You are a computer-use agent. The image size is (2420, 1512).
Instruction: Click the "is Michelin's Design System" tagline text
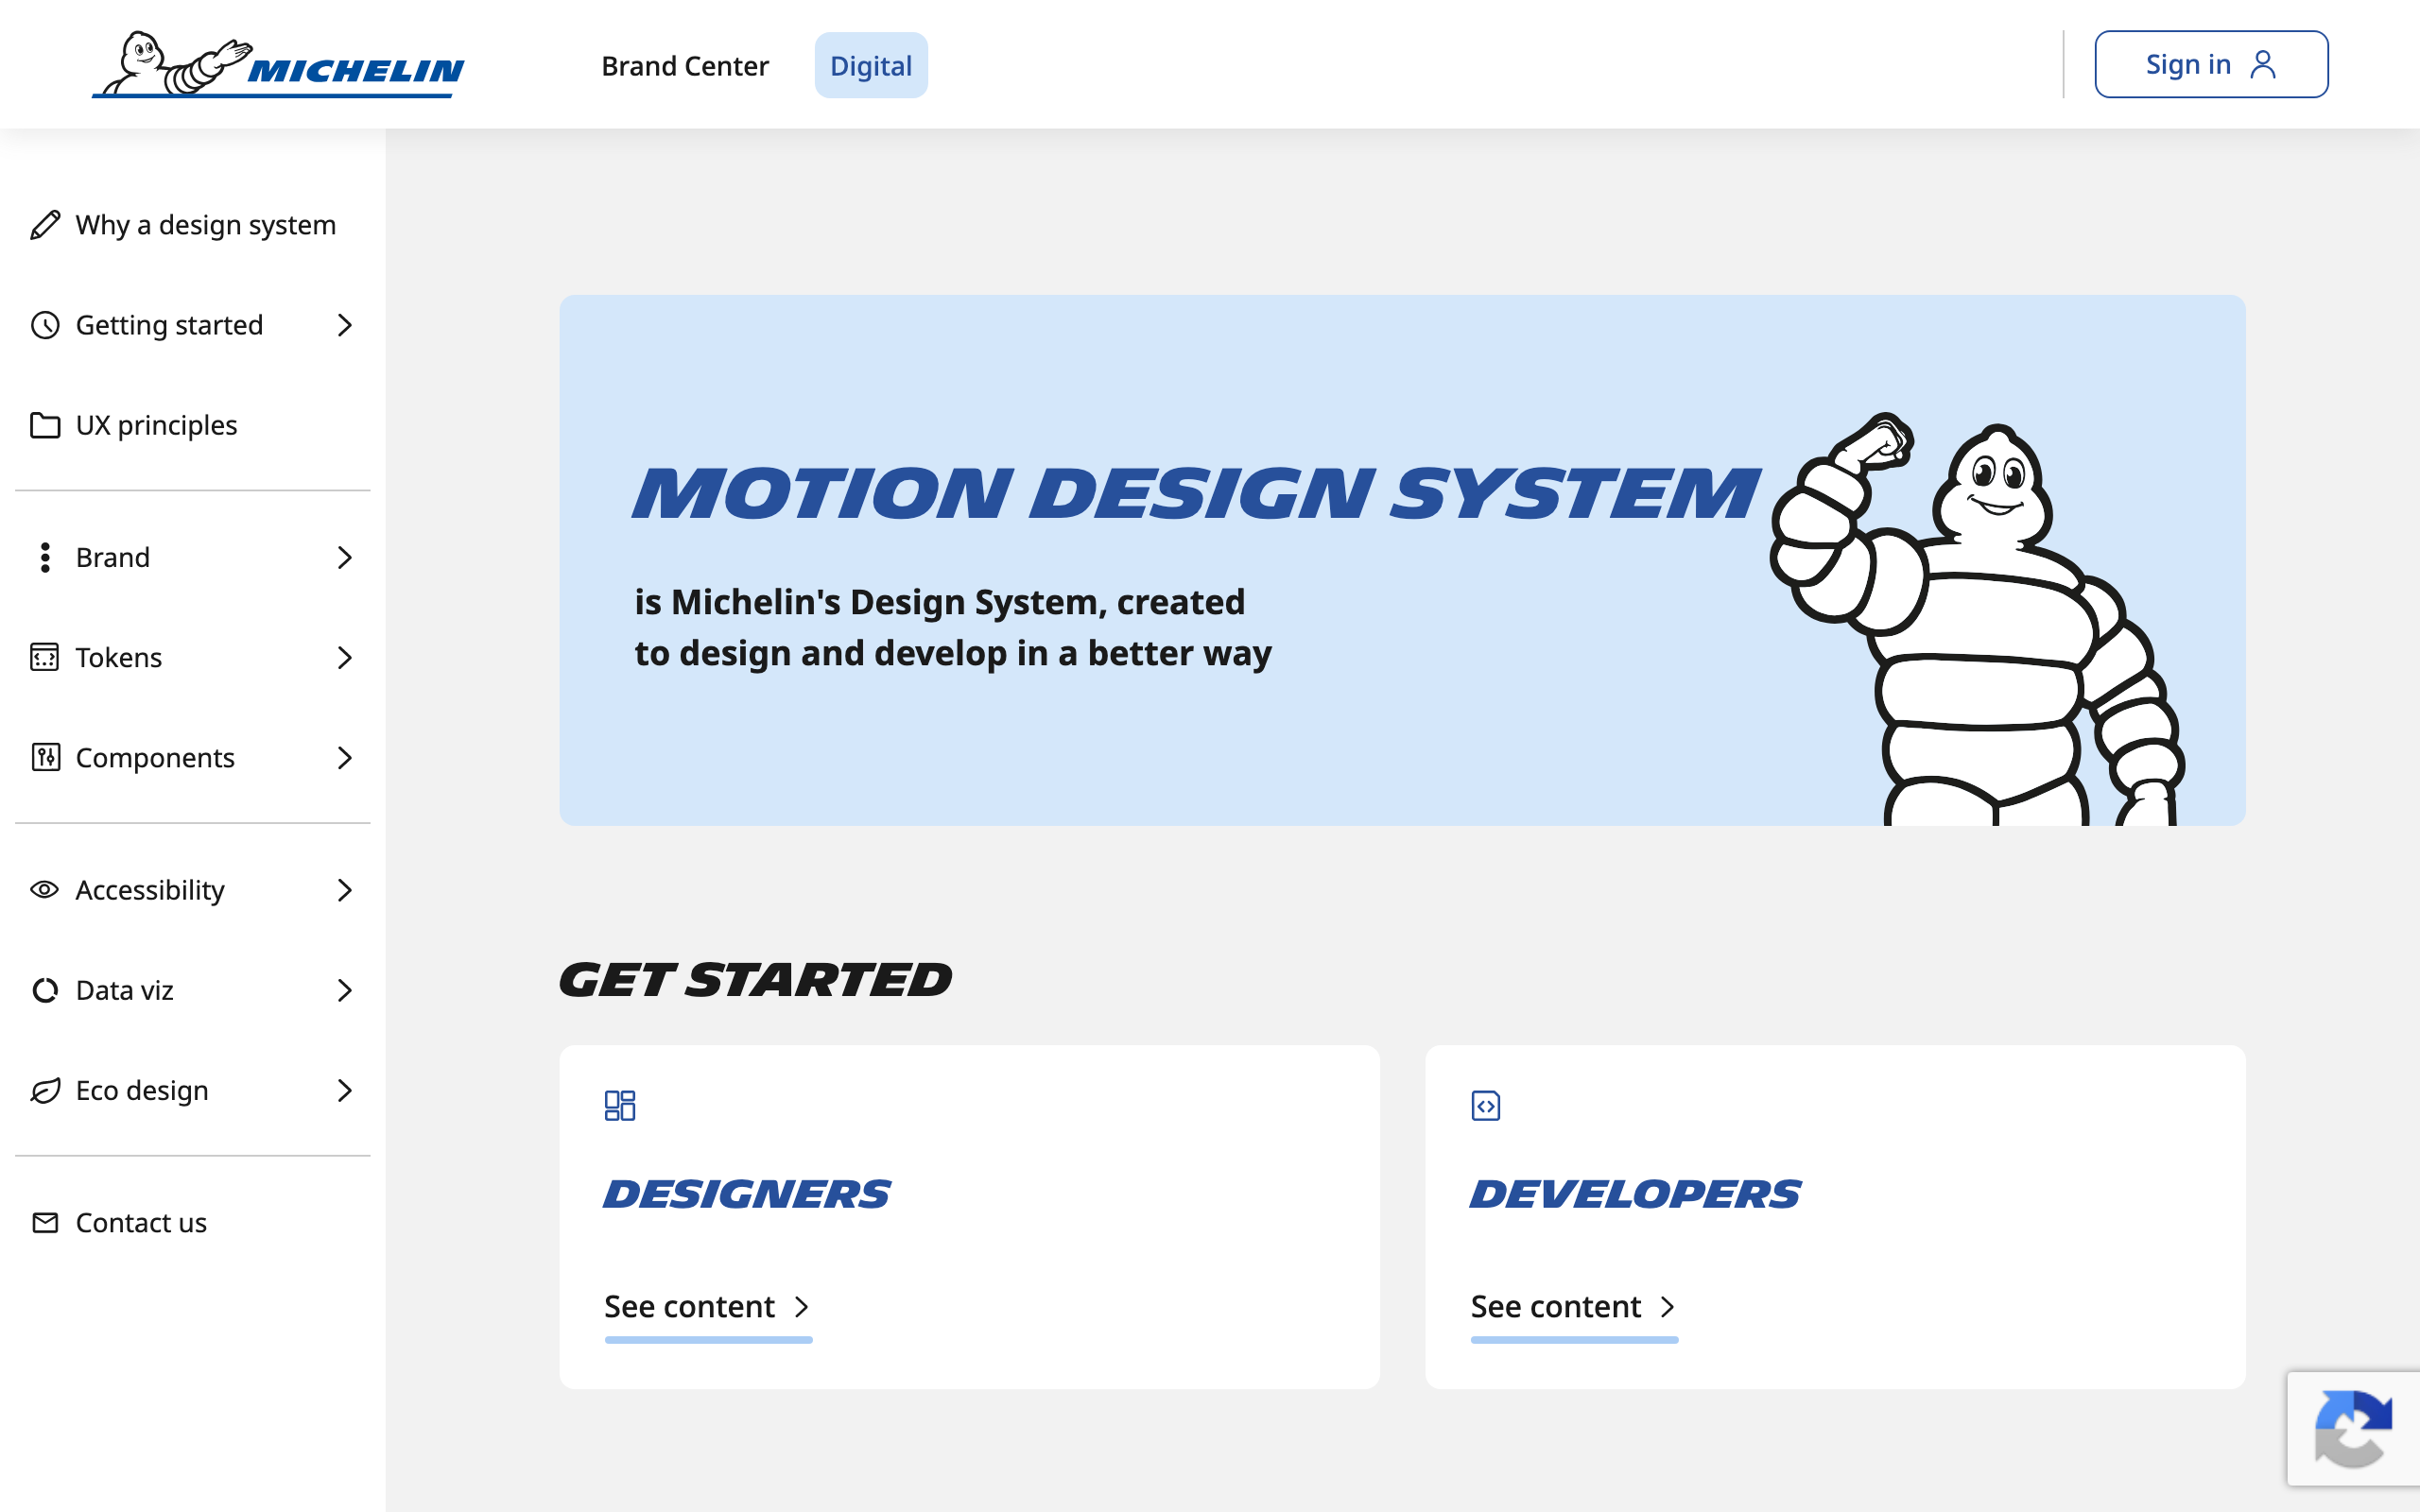click(x=952, y=627)
